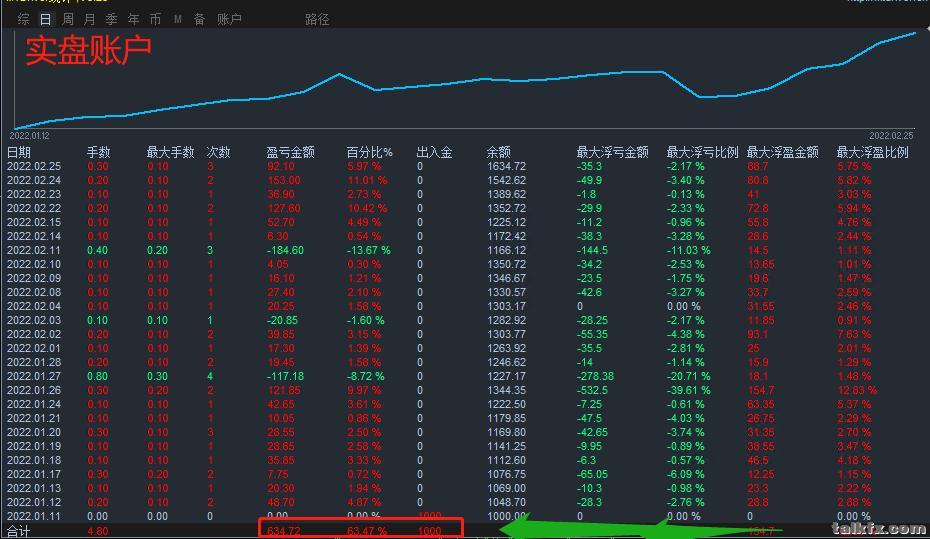Click the 路径 path button
930x539 pixels.
pos(317,19)
